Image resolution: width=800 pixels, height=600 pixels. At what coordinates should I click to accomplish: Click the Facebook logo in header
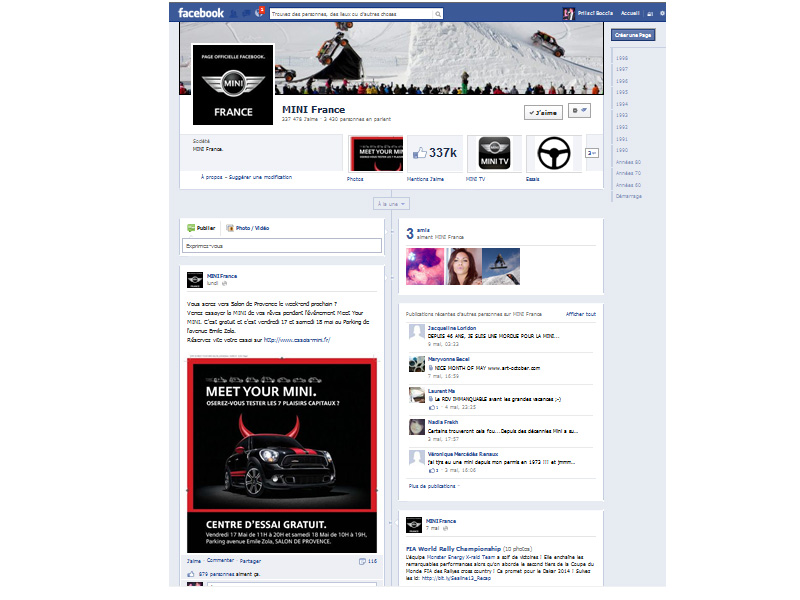(201, 13)
